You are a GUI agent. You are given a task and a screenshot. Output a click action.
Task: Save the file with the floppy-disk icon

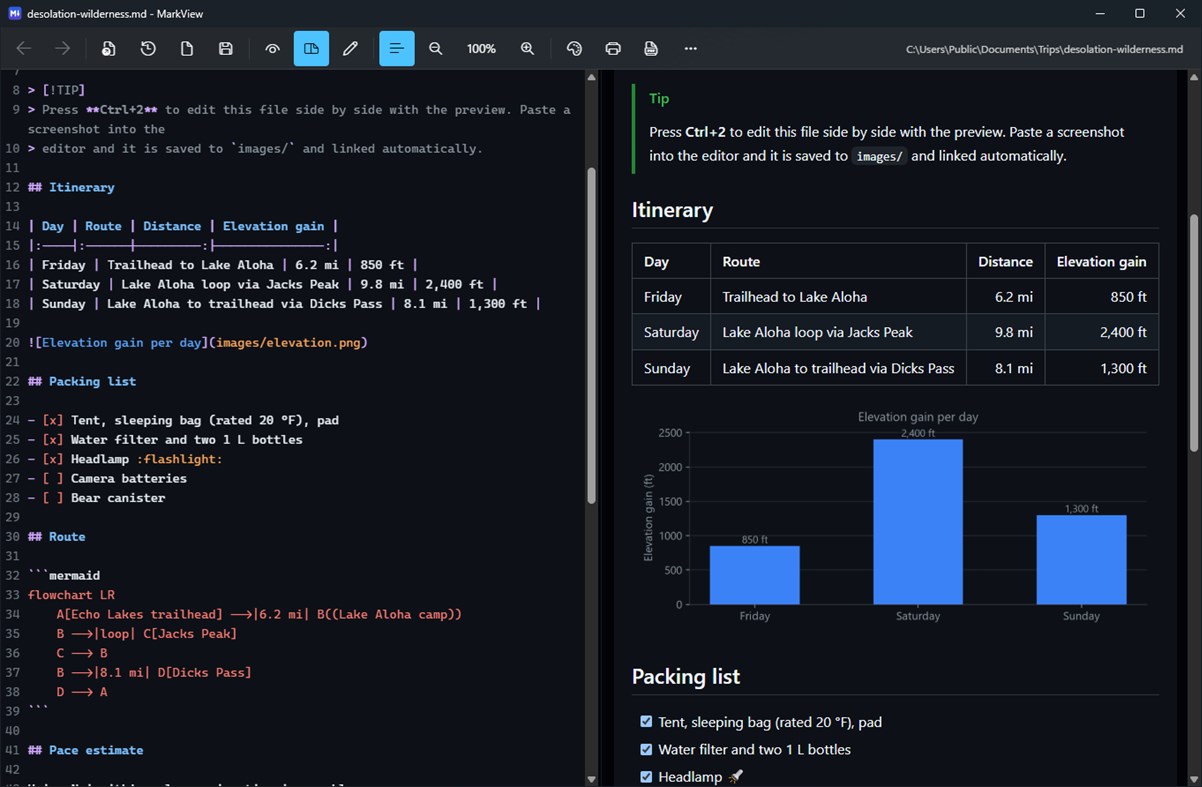226,48
